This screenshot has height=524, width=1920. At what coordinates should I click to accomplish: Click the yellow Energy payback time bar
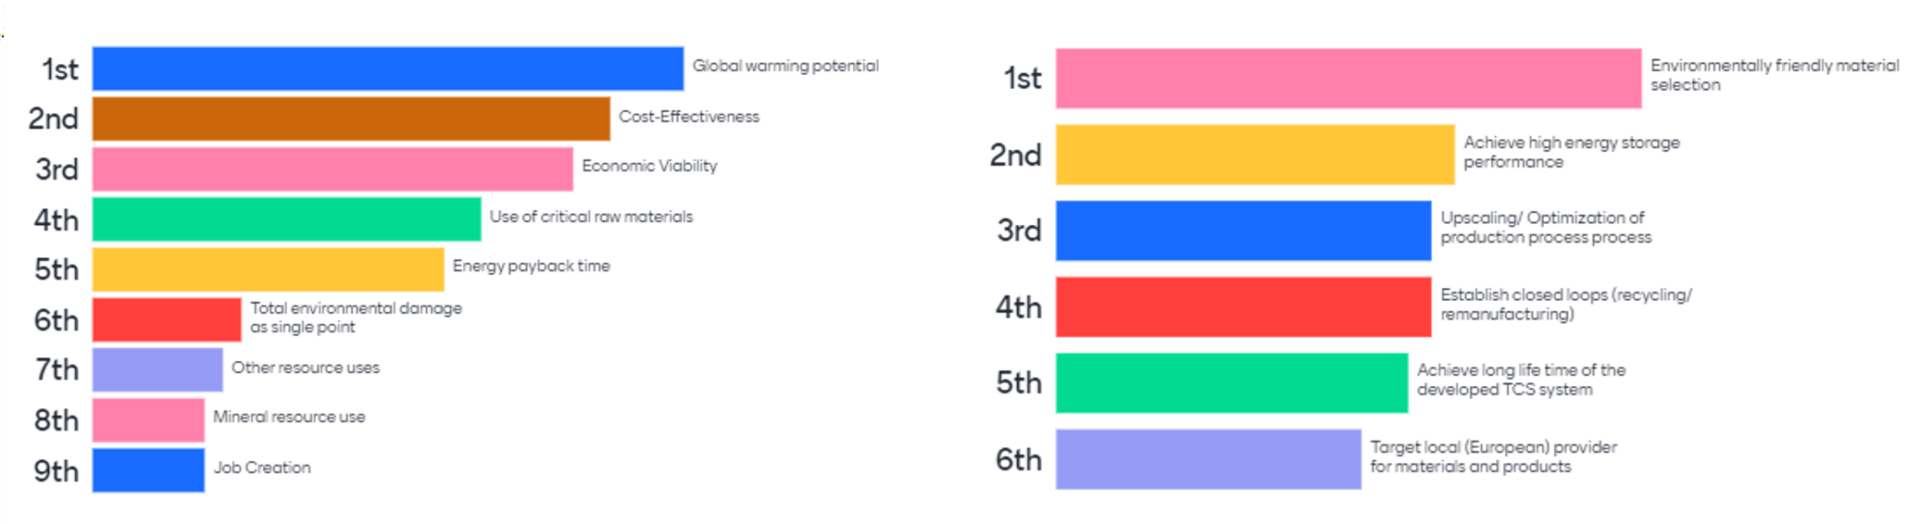coord(268,269)
